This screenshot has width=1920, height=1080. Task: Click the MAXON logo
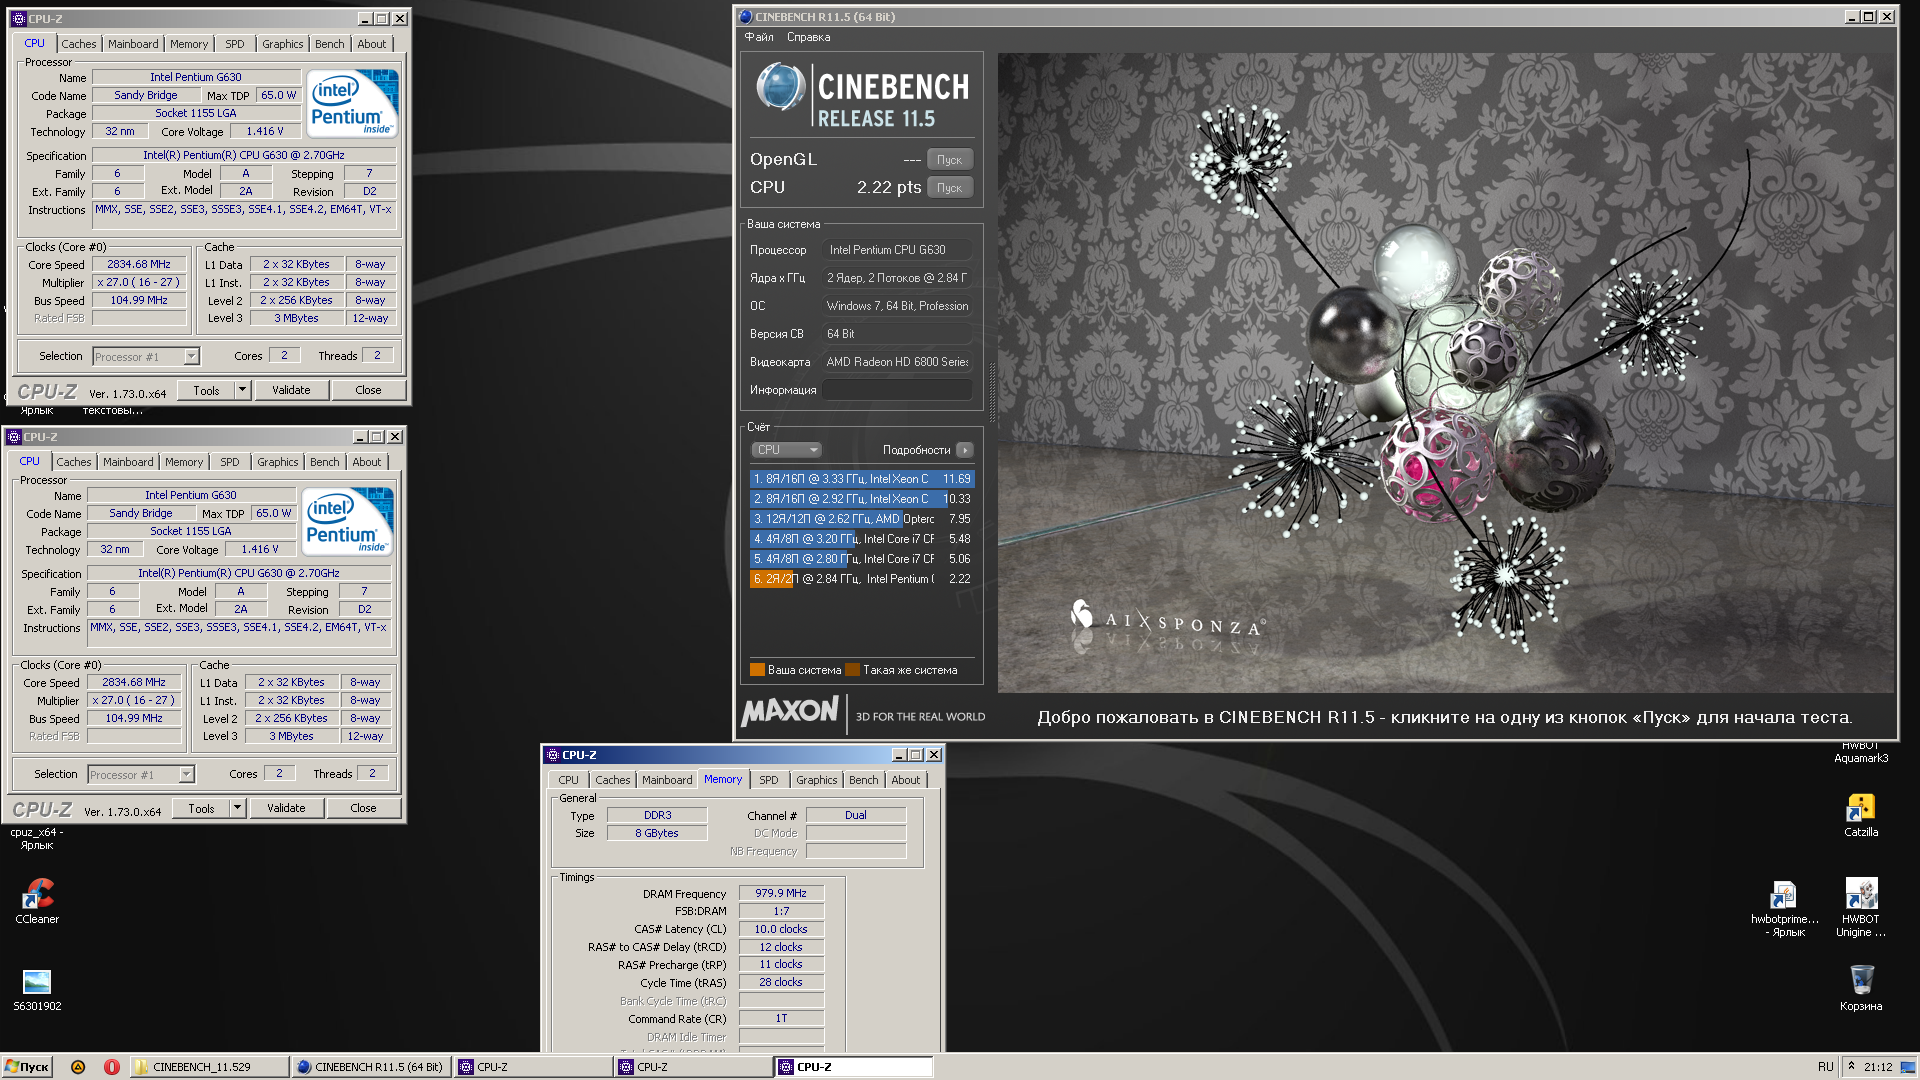tap(790, 711)
